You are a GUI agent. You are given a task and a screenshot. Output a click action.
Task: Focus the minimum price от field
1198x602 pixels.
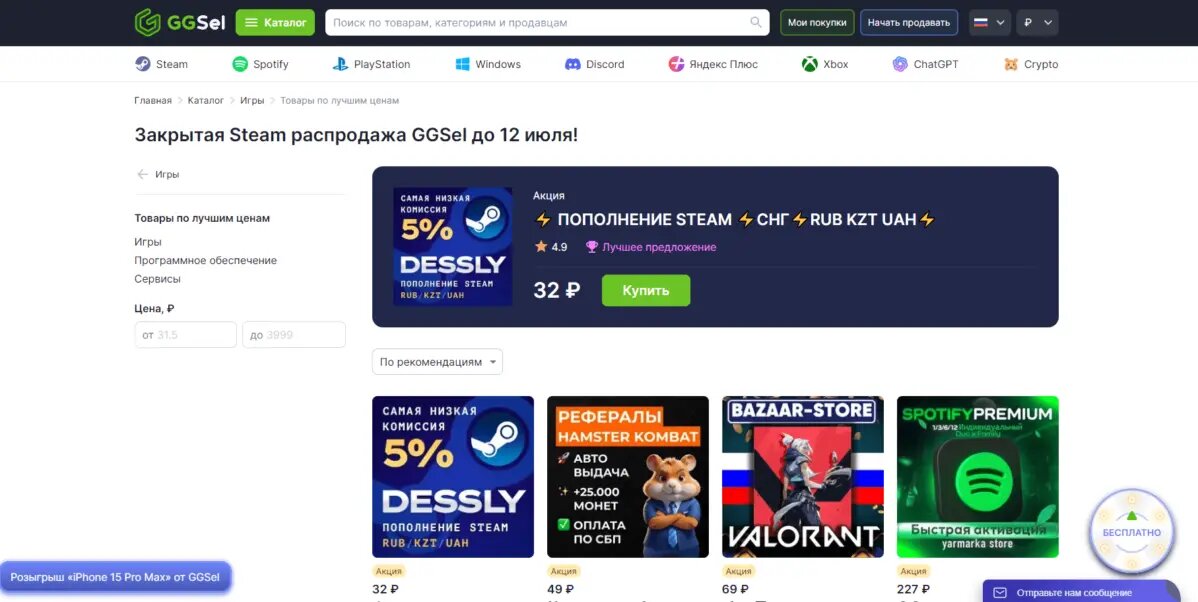(x=186, y=335)
